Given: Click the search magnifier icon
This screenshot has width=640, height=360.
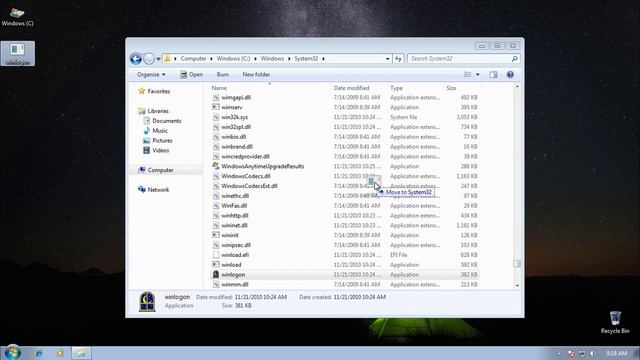Looking at the screenshot, I should 515,59.
